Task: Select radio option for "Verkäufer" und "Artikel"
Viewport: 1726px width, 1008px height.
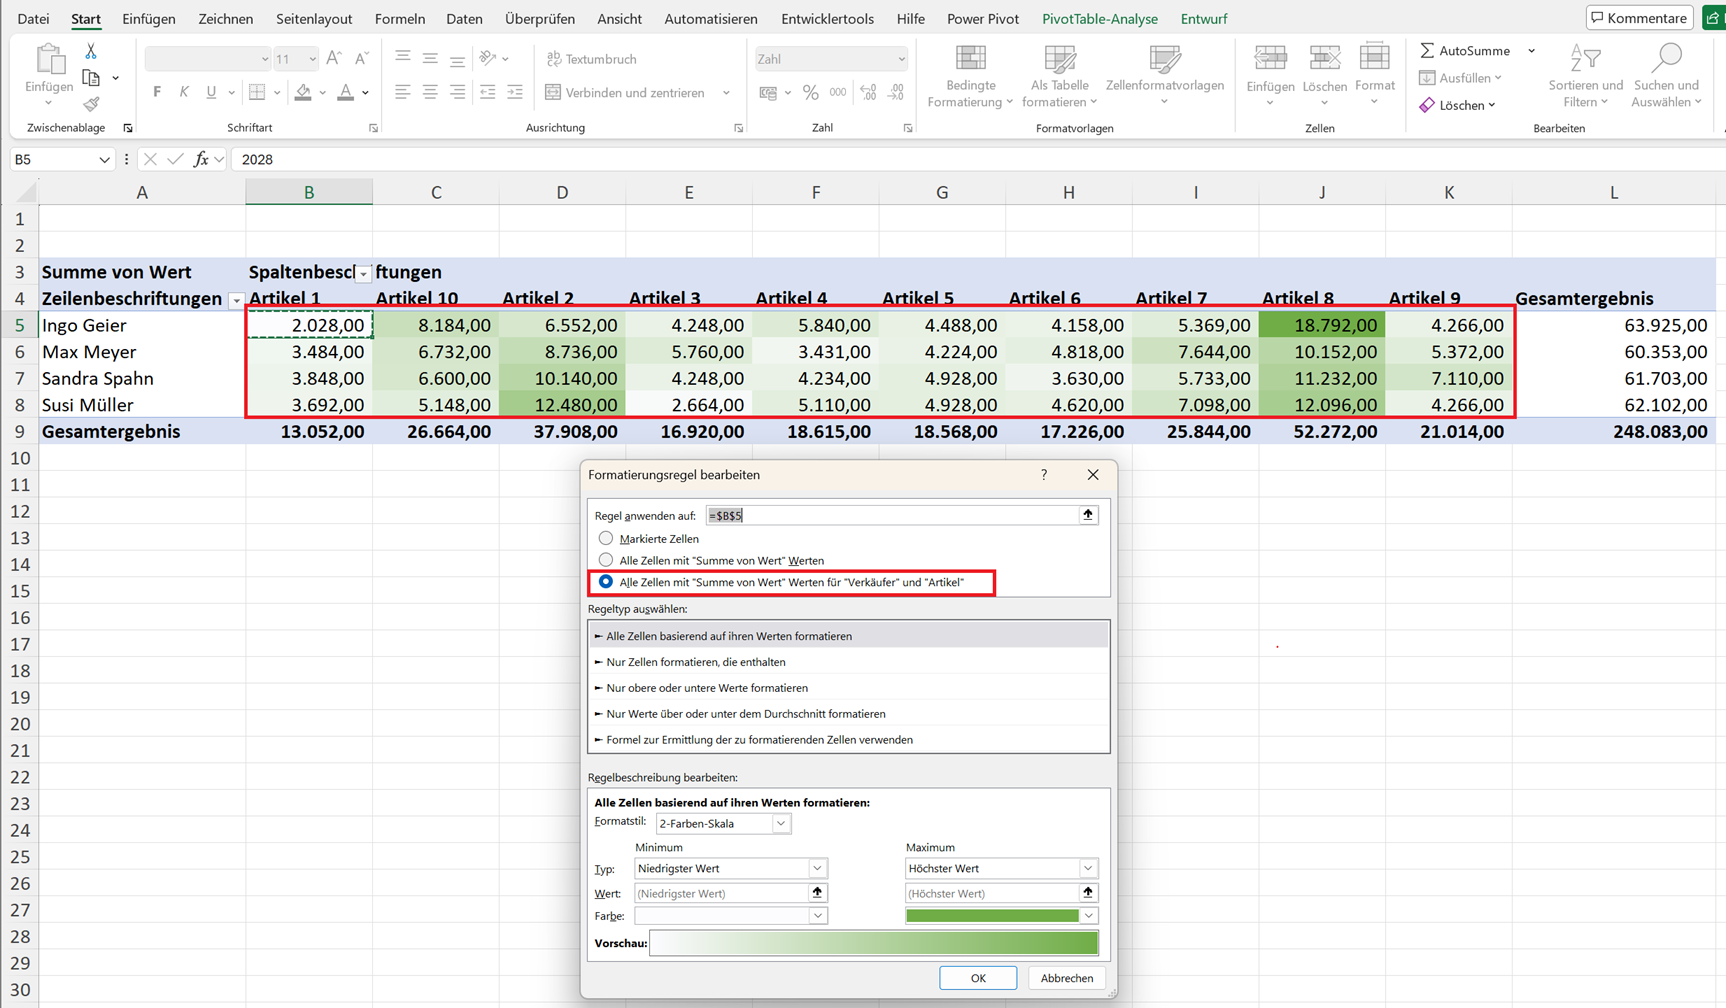Action: [x=606, y=582]
